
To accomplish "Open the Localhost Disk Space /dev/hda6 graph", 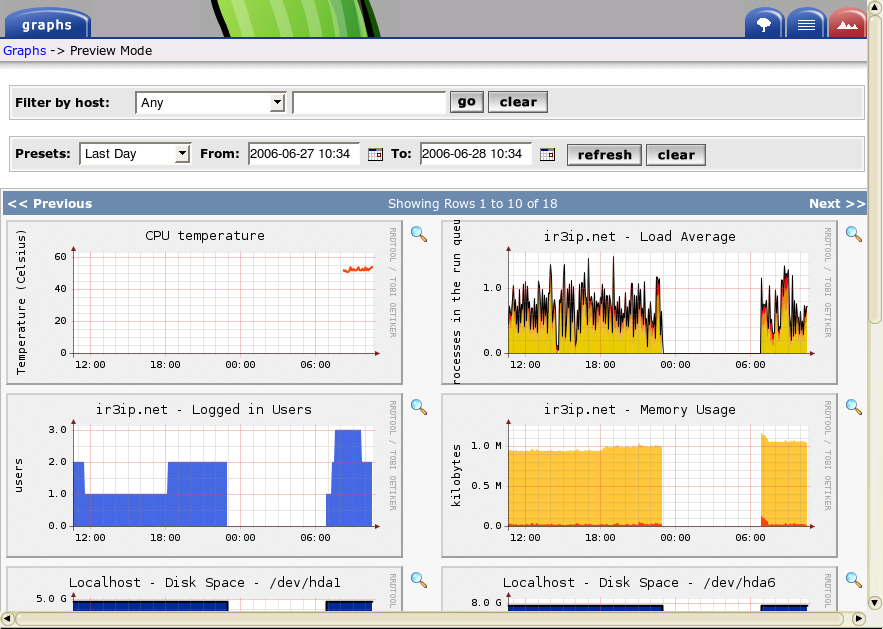I will (x=639, y=589).
